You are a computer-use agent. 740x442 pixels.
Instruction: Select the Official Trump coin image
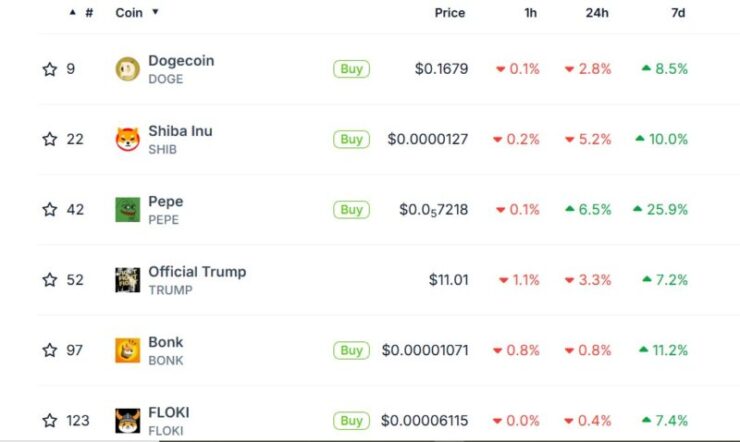tap(127, 280)
